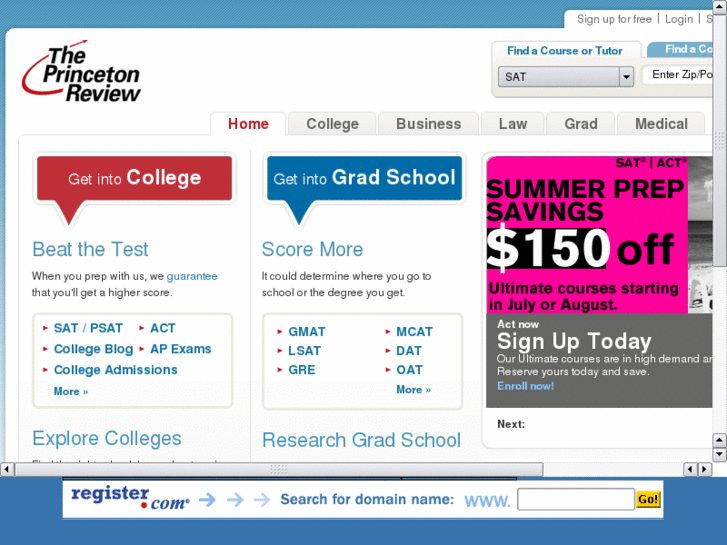Image resolution: width=727 pixels, height=545 pixels.
Task: Open the AP Exams link
Action: (x=180, y=349)
